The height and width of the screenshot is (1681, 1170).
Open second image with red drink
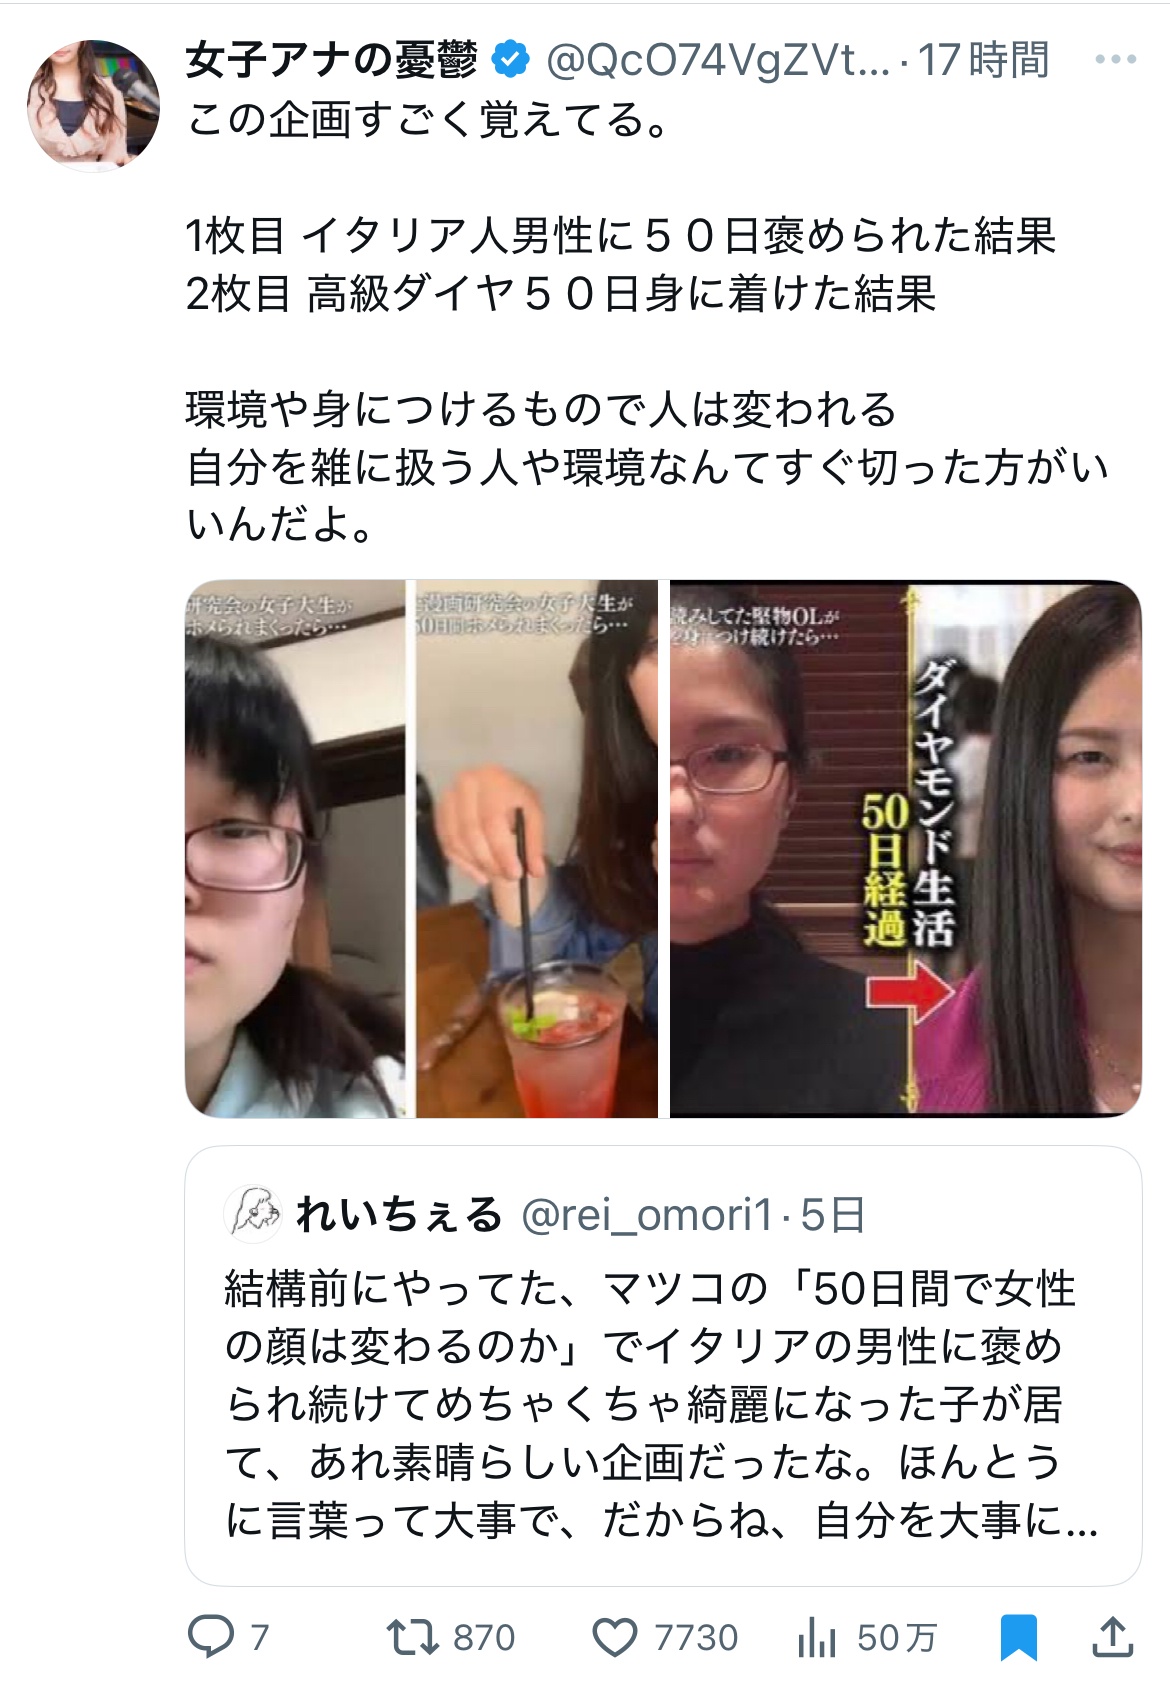tap(537, 848)
